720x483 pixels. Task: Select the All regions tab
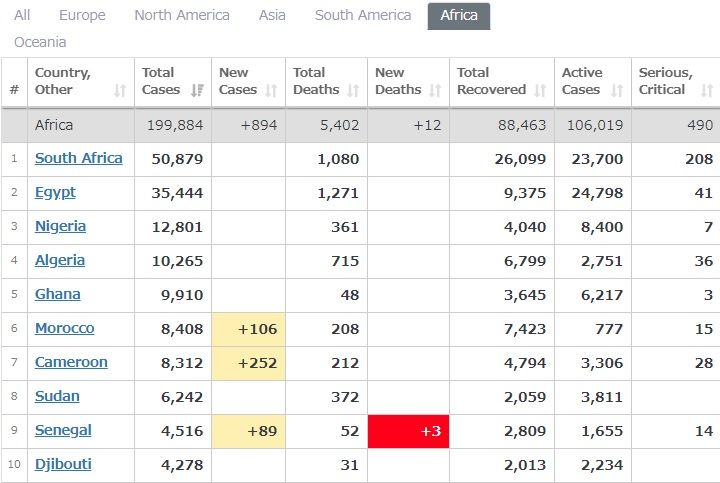click(x=22, y=15)
